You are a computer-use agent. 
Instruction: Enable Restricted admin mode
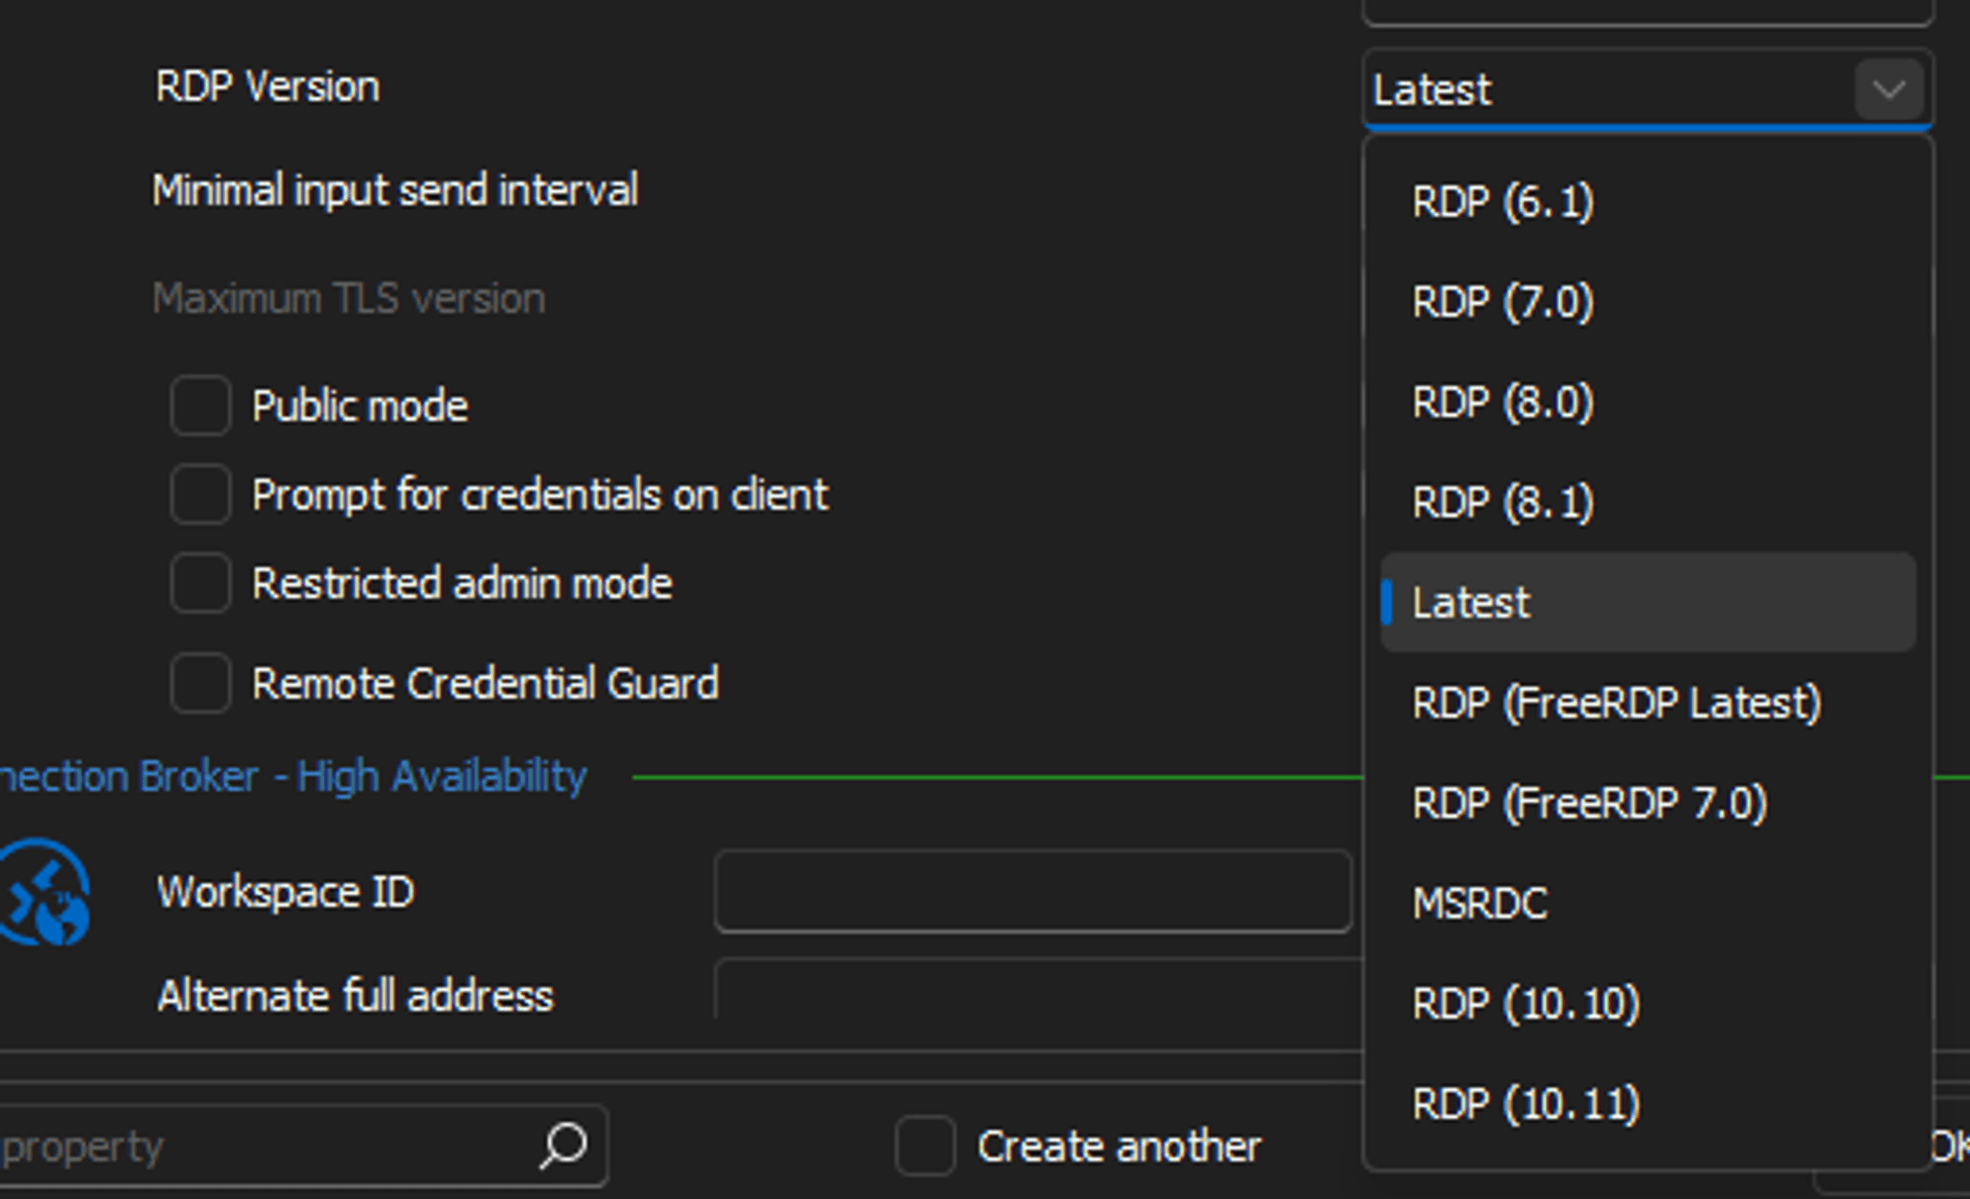point(199,584)
